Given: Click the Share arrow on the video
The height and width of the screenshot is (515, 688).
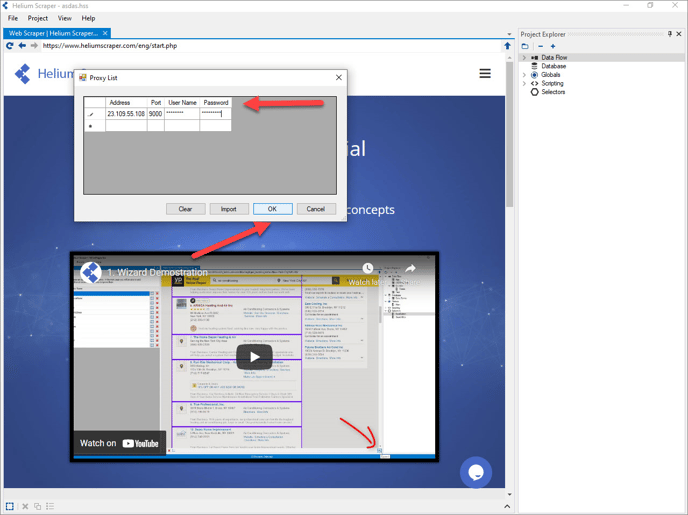Looking at the screenshot, I should (x=410, y=269).
